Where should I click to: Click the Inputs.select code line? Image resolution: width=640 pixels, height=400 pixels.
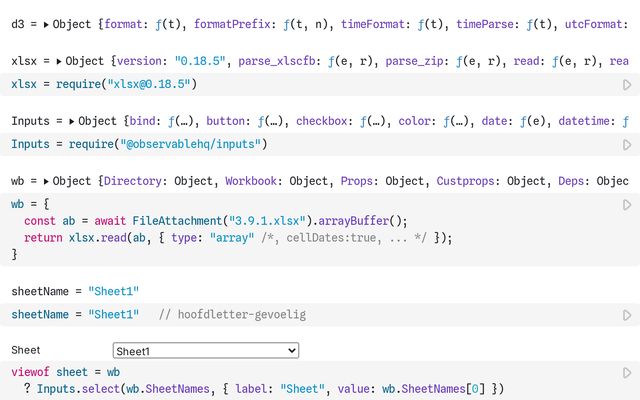[270, 388]
